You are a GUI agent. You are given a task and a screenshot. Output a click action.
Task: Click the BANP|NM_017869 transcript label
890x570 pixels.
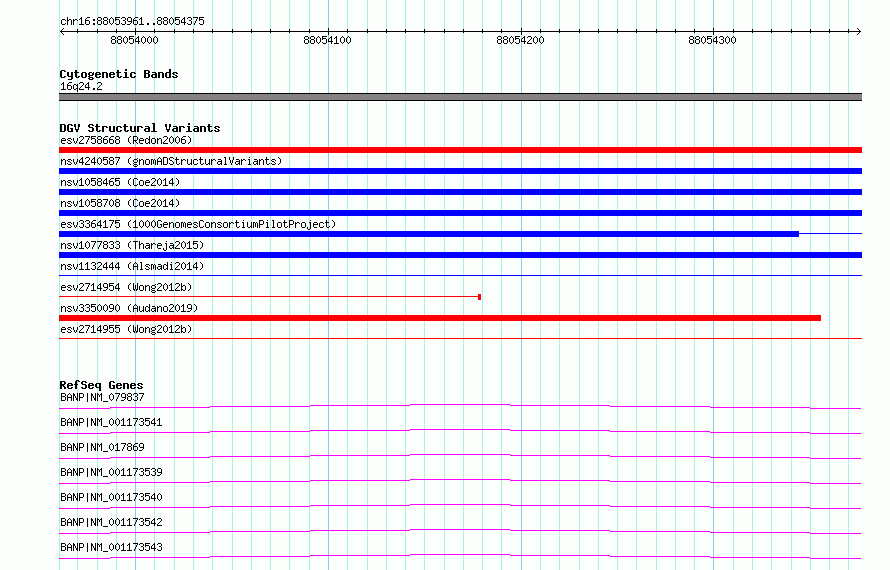pyautogui.click(x=102, y=447)
